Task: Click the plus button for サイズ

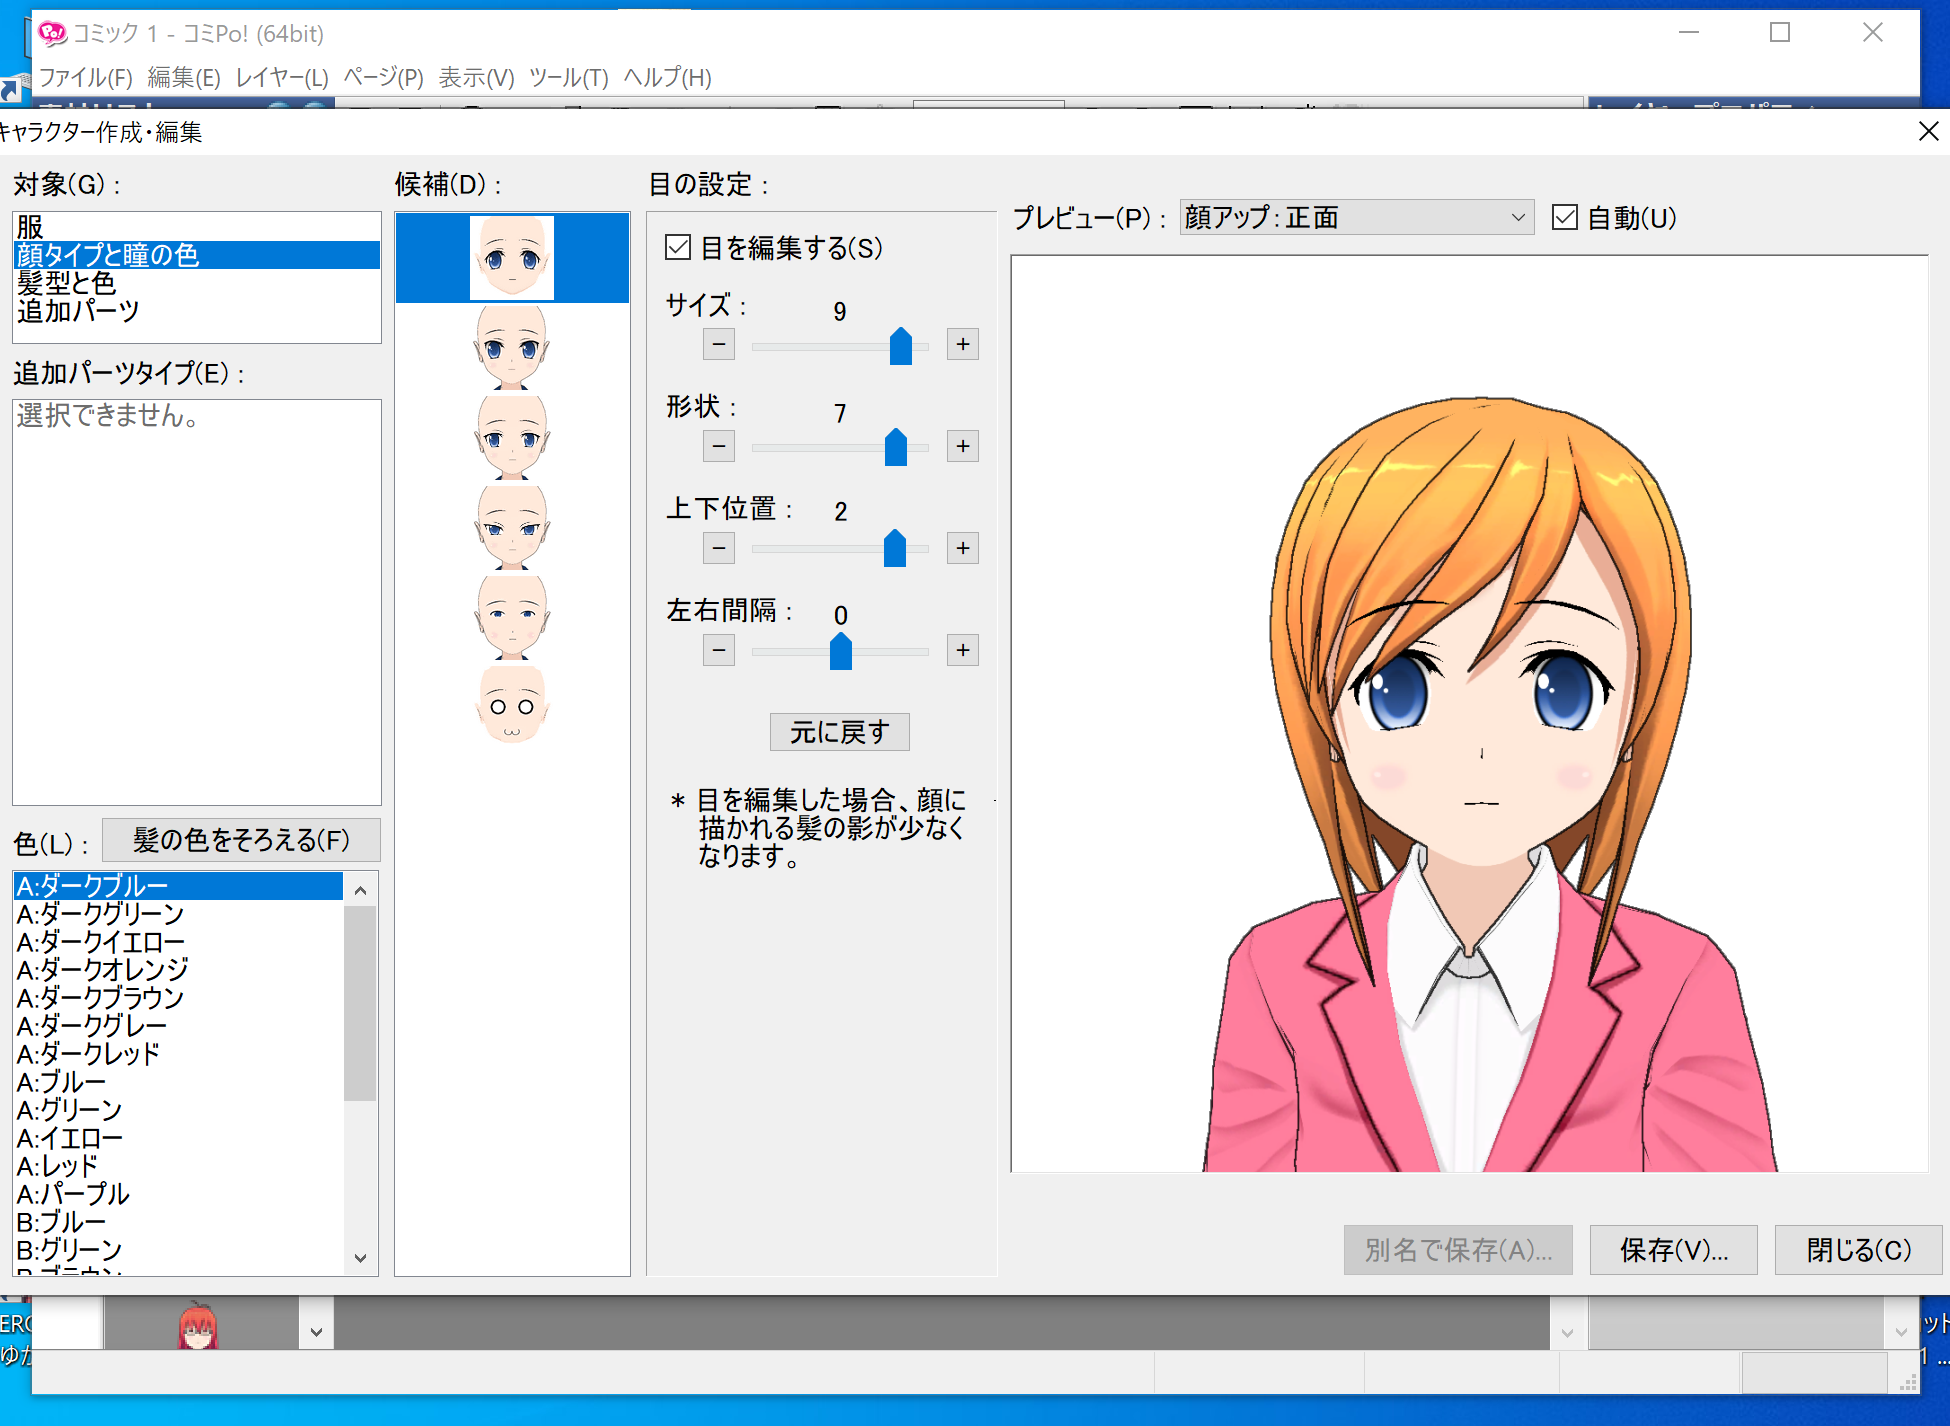Action: (x=962, y=344)
